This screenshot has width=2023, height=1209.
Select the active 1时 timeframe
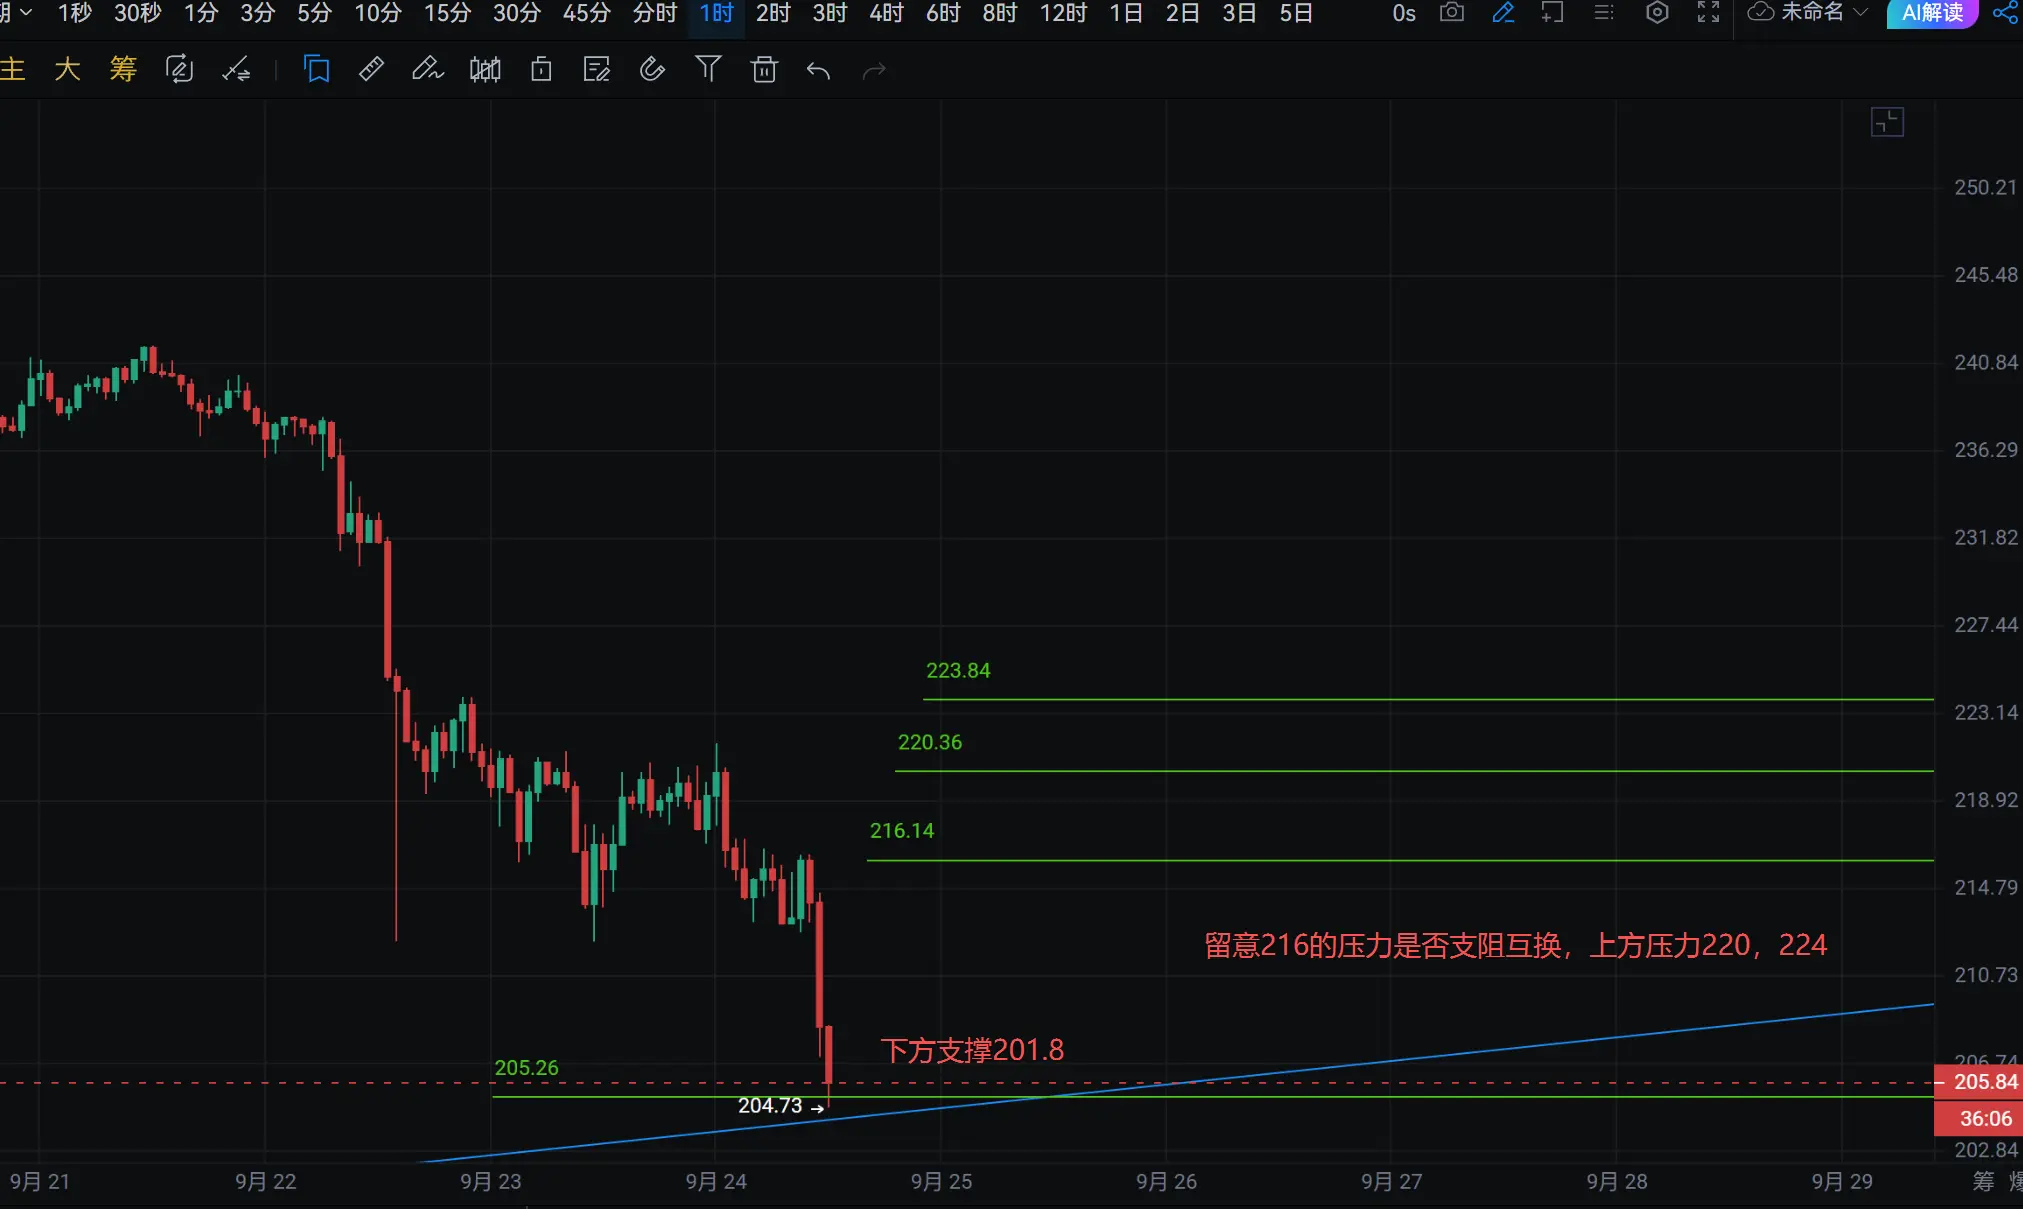pos(717,13)
